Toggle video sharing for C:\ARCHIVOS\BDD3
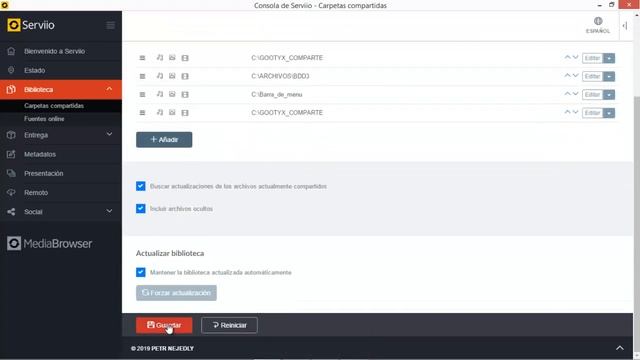640x360 pixels. pos(185,76)
